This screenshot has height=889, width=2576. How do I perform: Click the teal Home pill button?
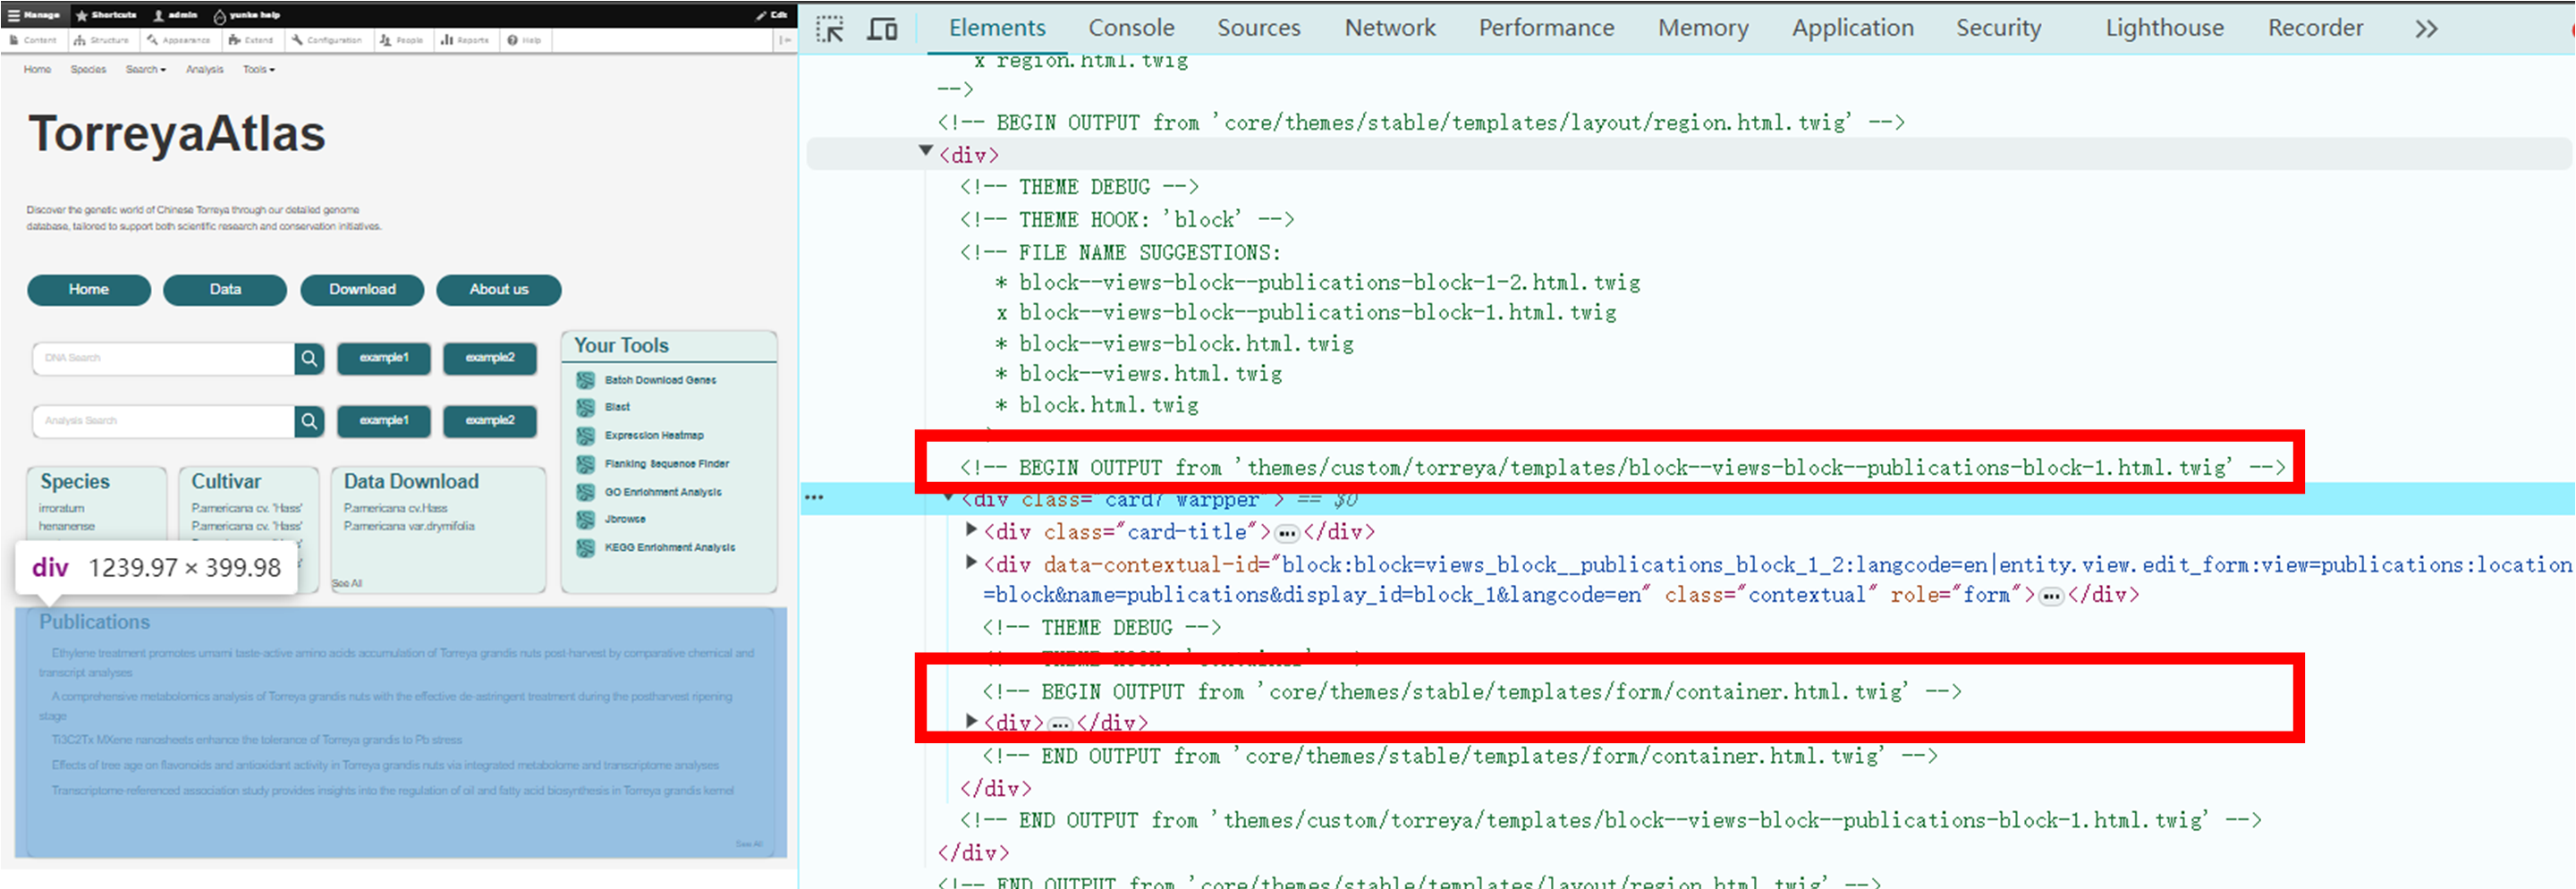(89, 290)
